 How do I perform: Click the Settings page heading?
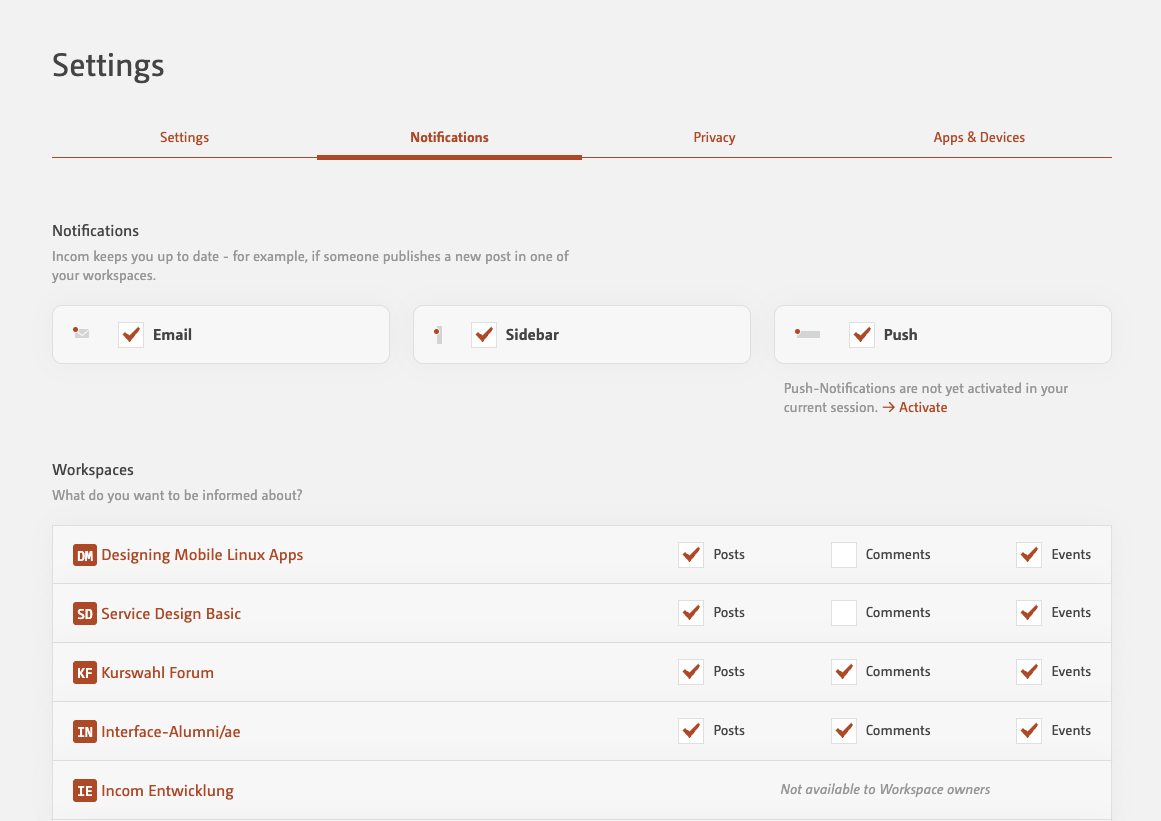[108, 66]
